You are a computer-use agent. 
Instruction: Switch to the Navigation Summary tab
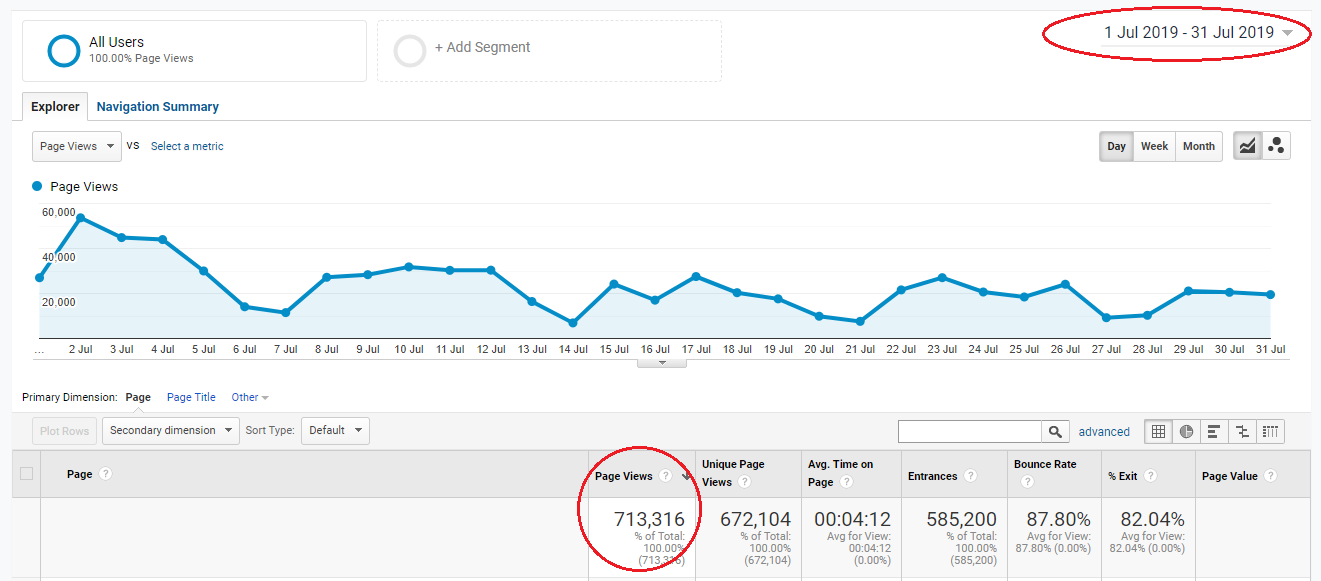(157, 107)
